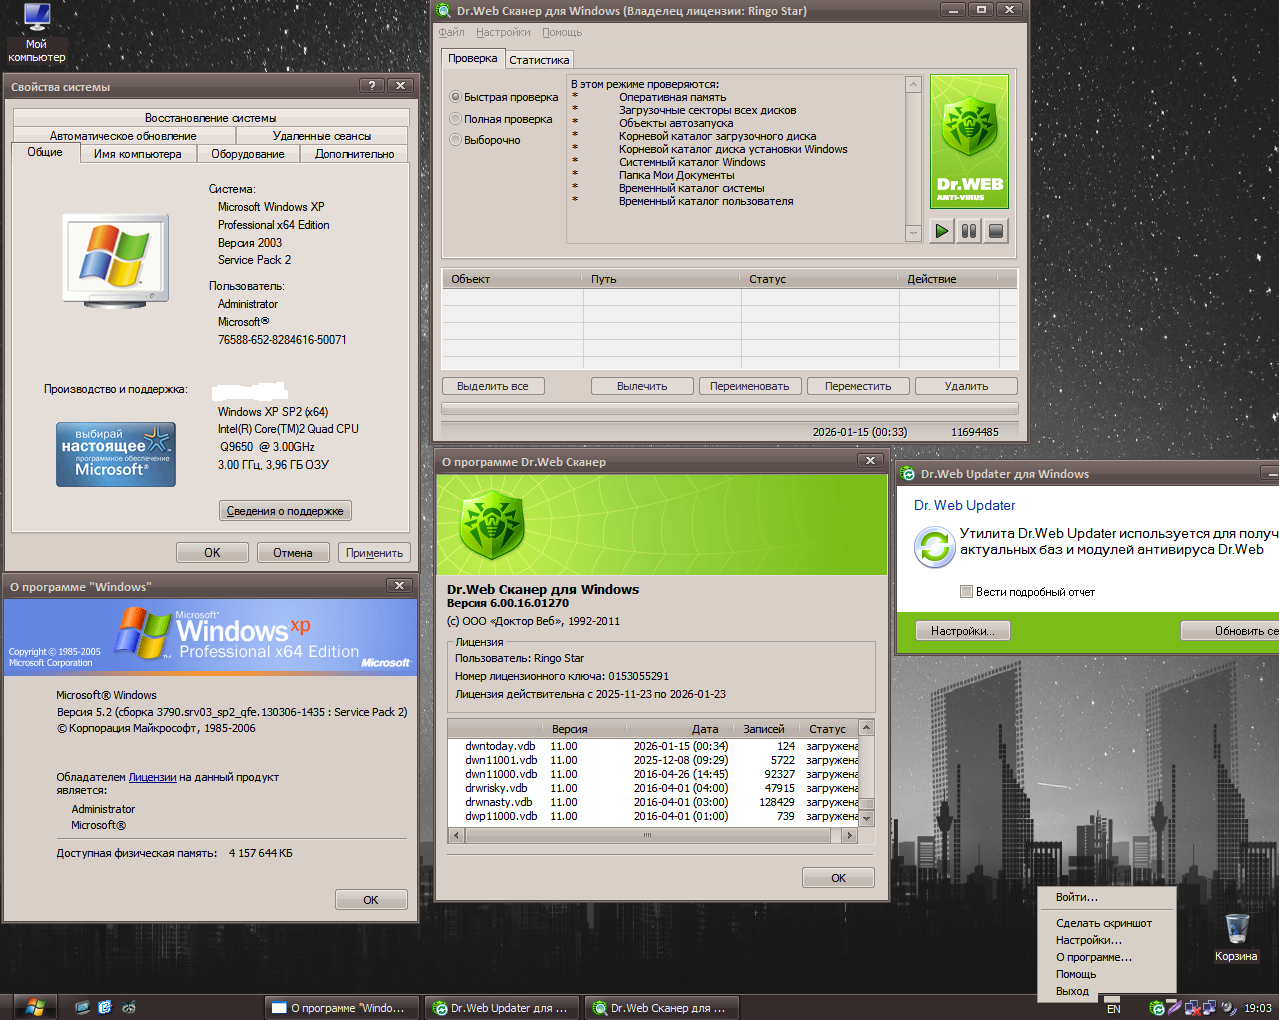Choose Выход in the tray context menu

click(x=1072, y=991)
